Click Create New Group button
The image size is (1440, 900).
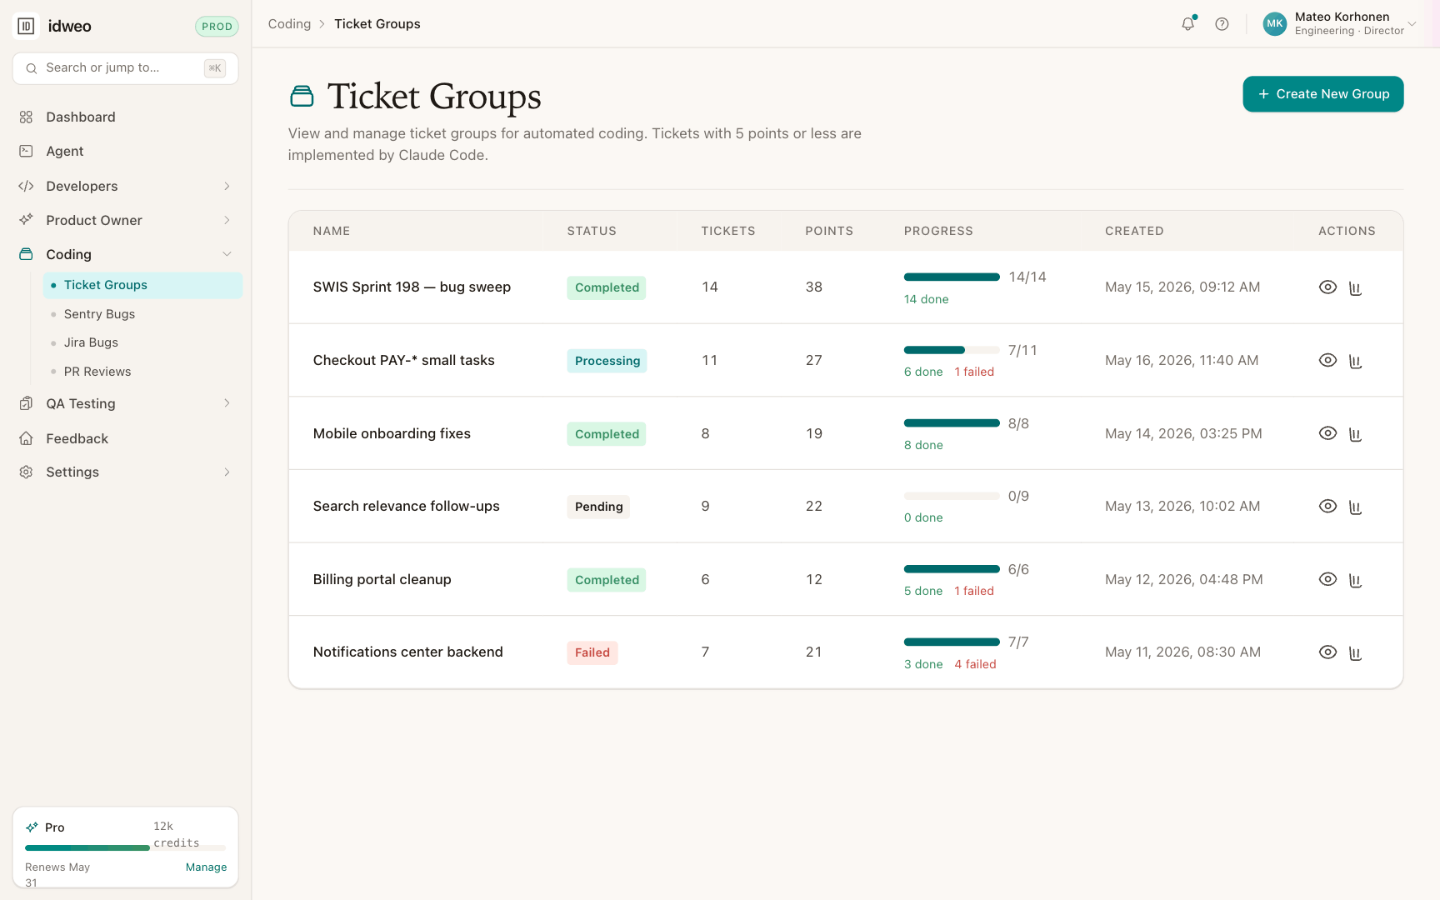1323,94
